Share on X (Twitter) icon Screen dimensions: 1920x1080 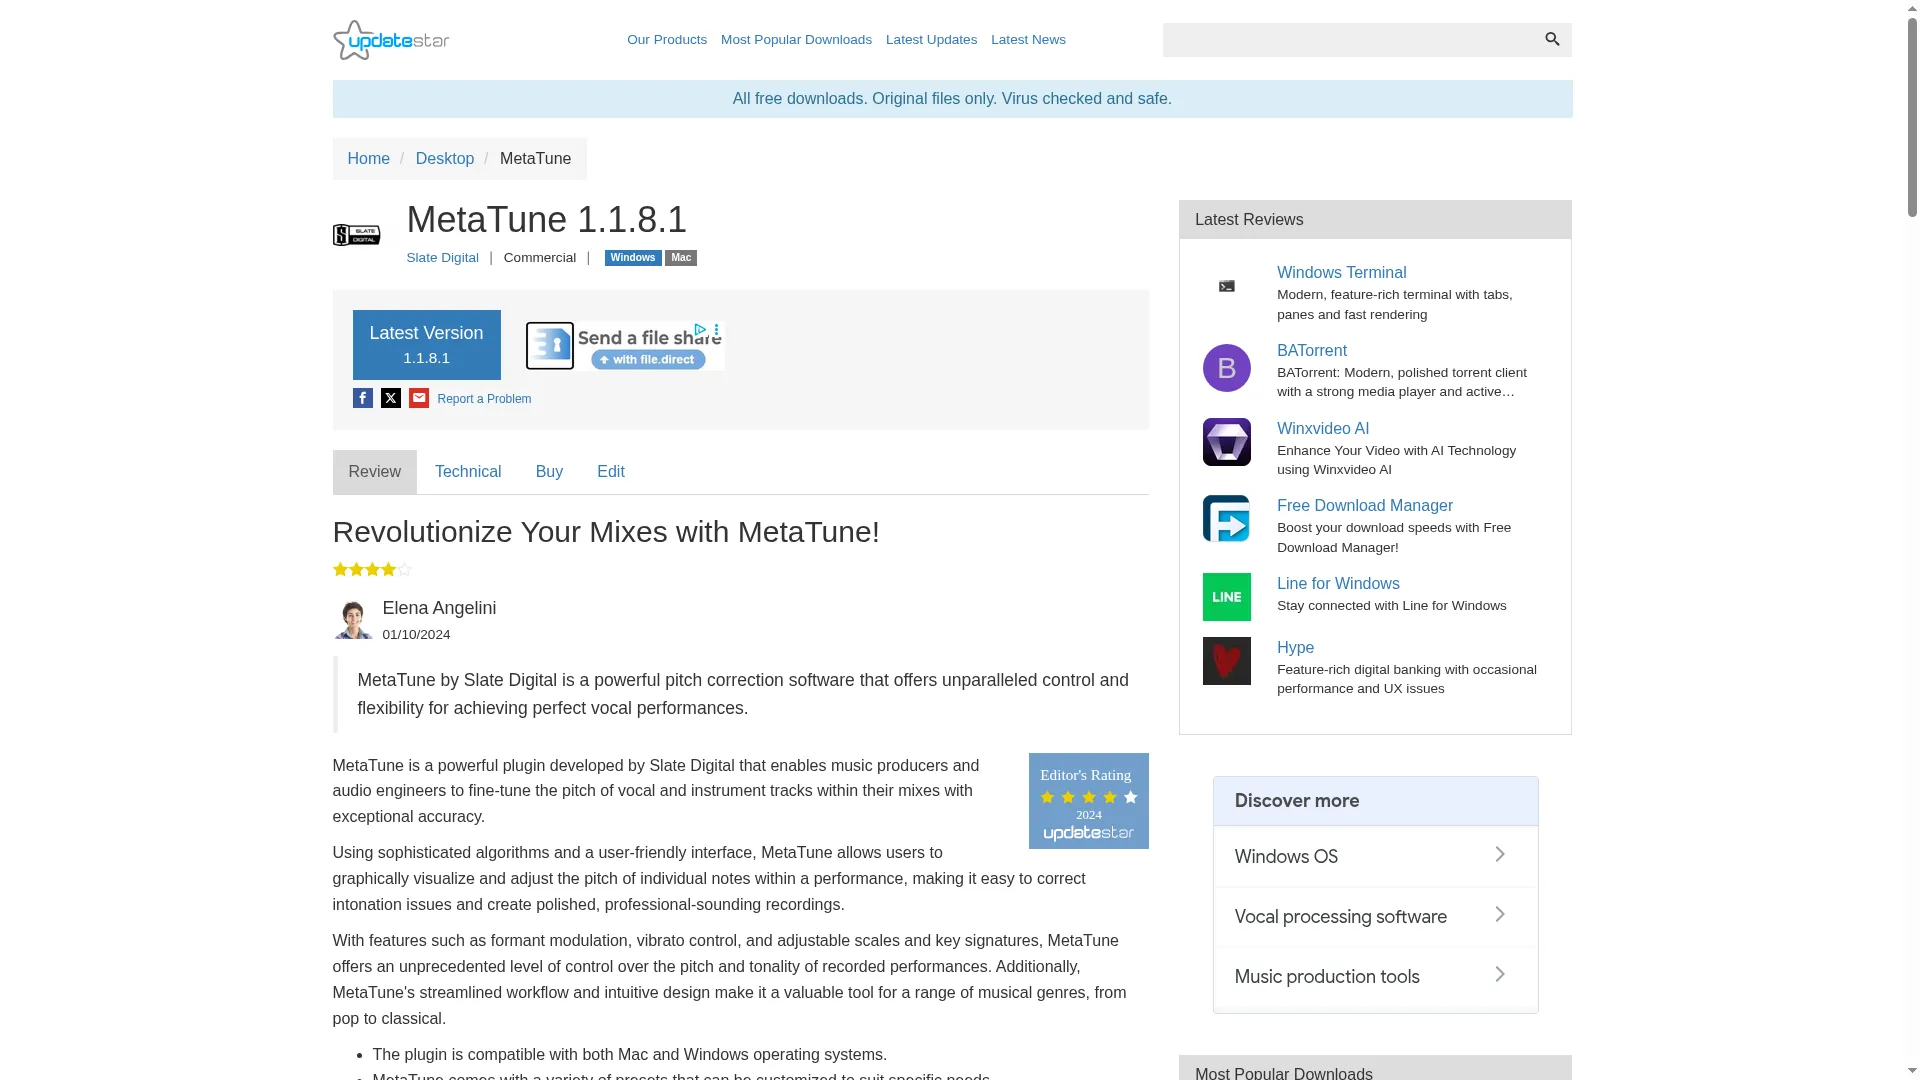[x=391, y=398]
